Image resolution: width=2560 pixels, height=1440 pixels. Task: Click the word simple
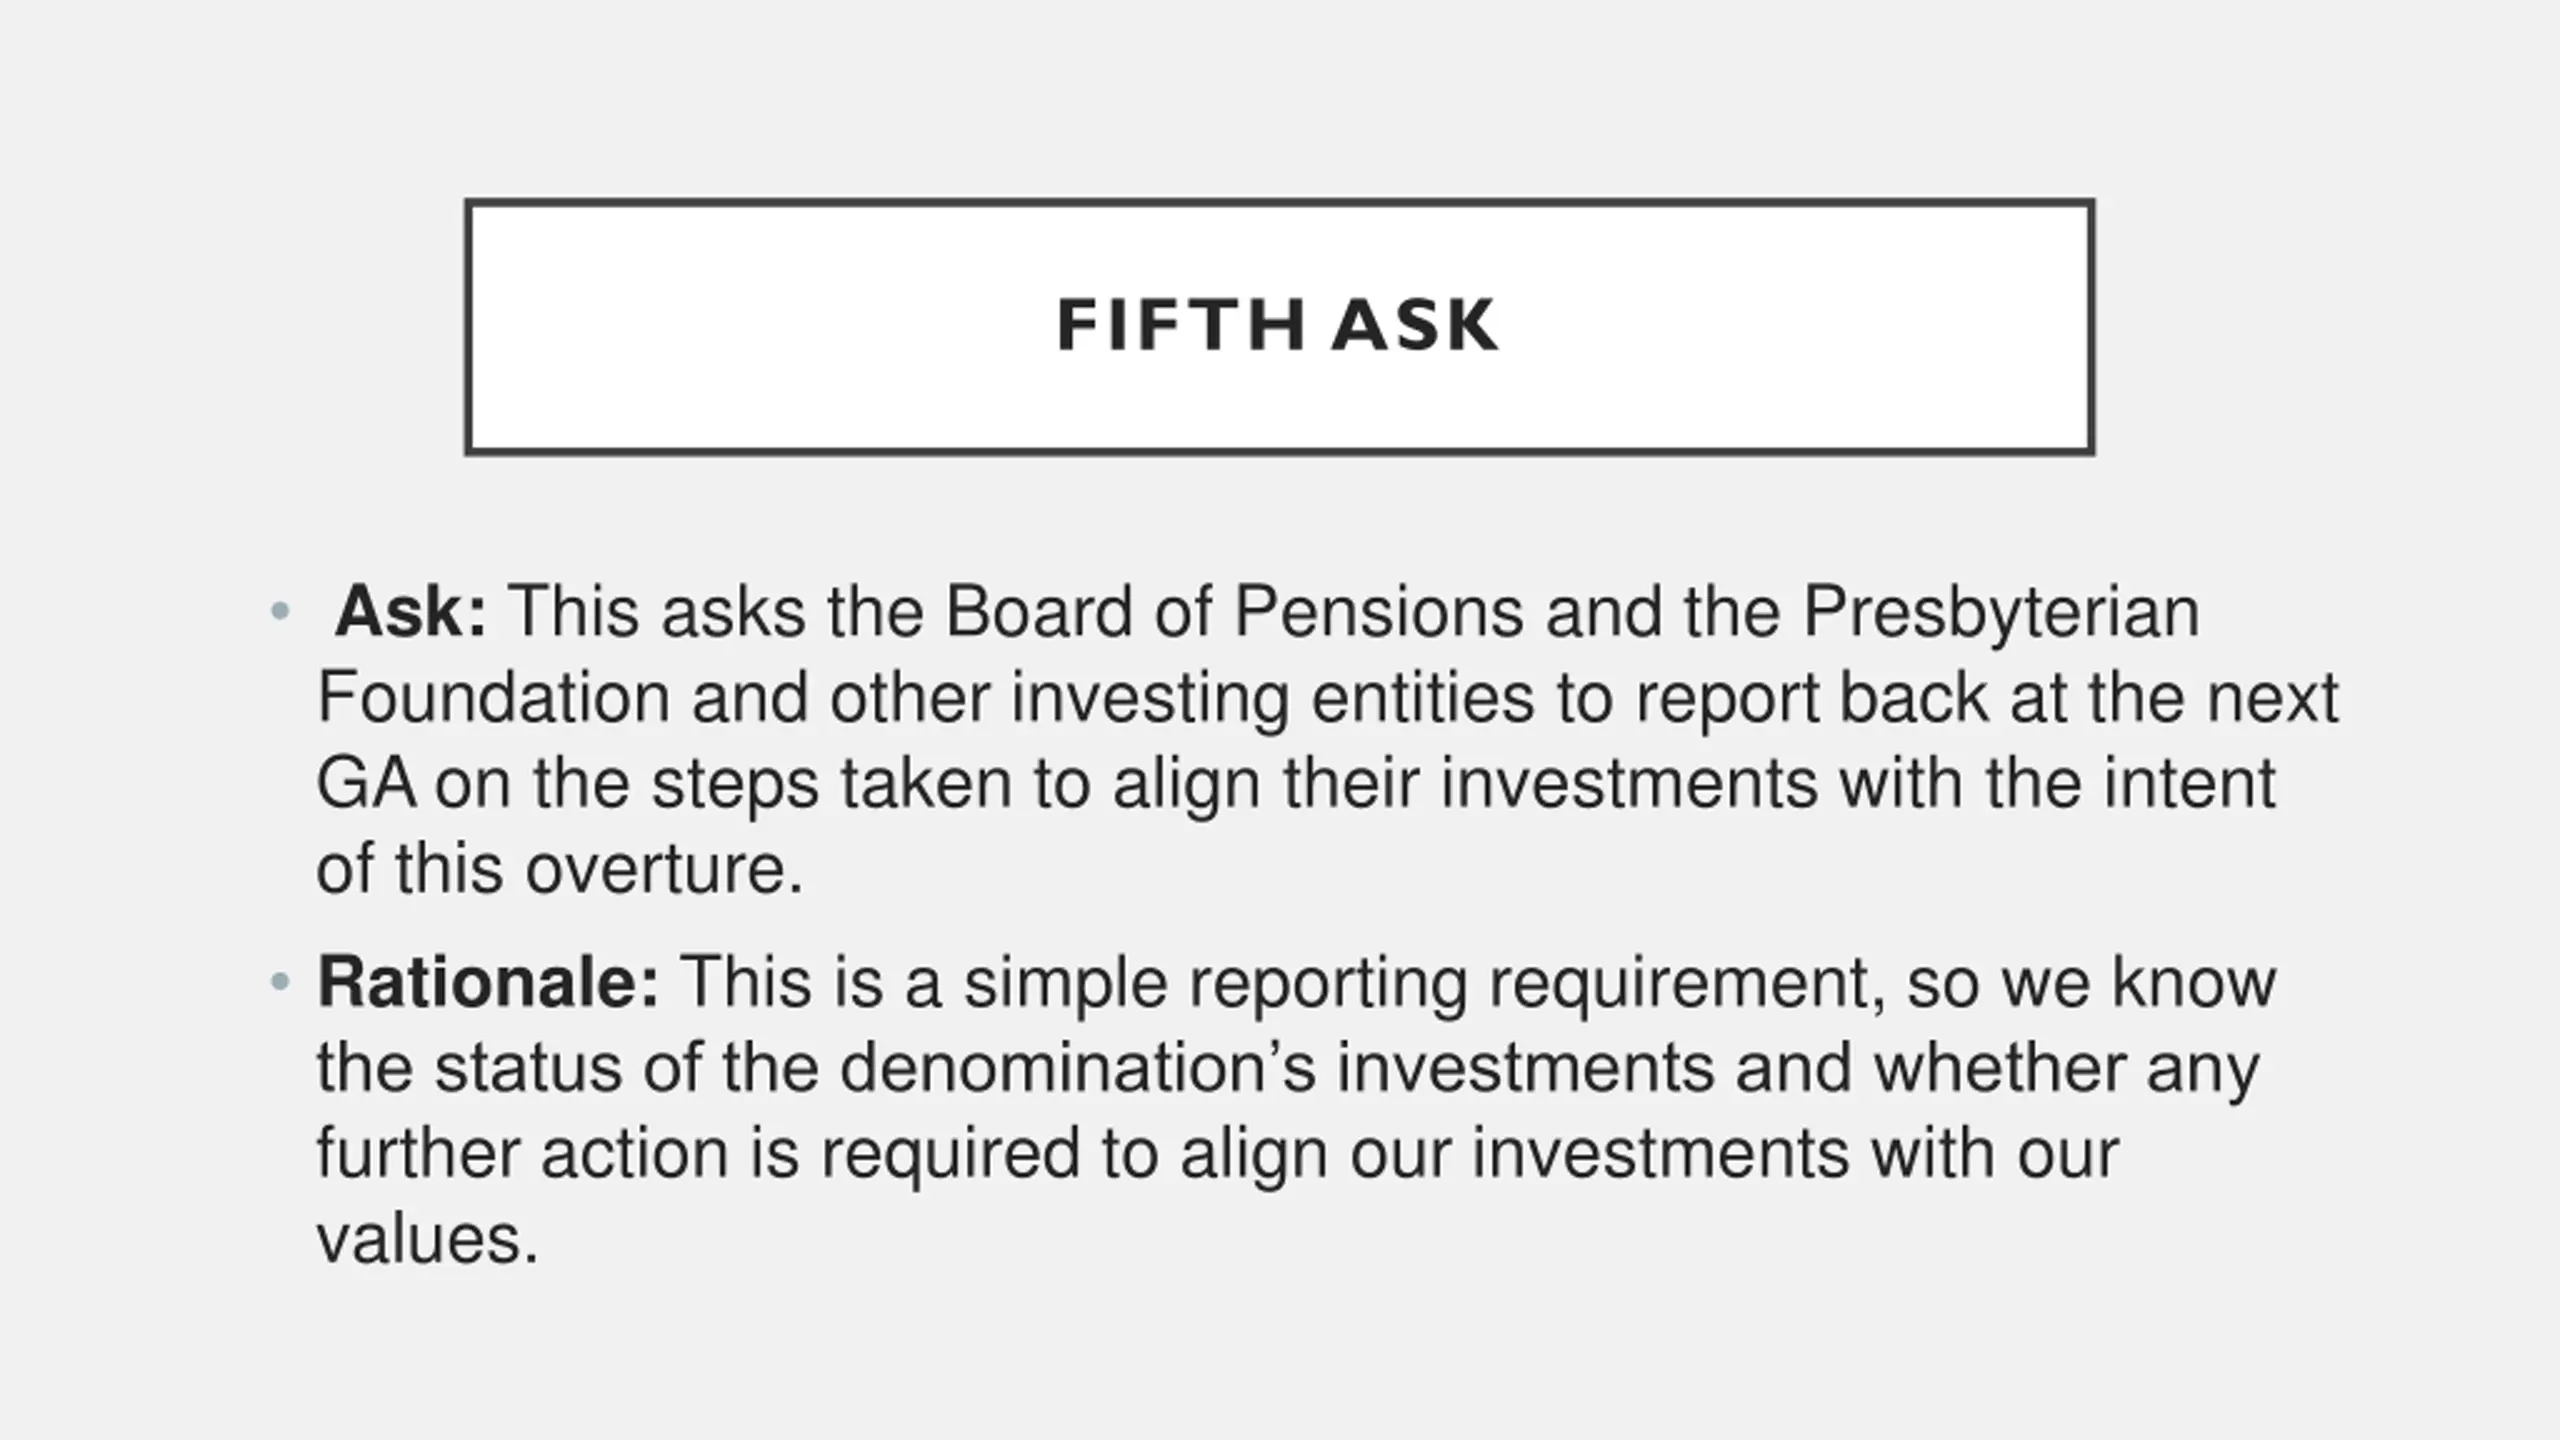click(x=1065, y=982)
